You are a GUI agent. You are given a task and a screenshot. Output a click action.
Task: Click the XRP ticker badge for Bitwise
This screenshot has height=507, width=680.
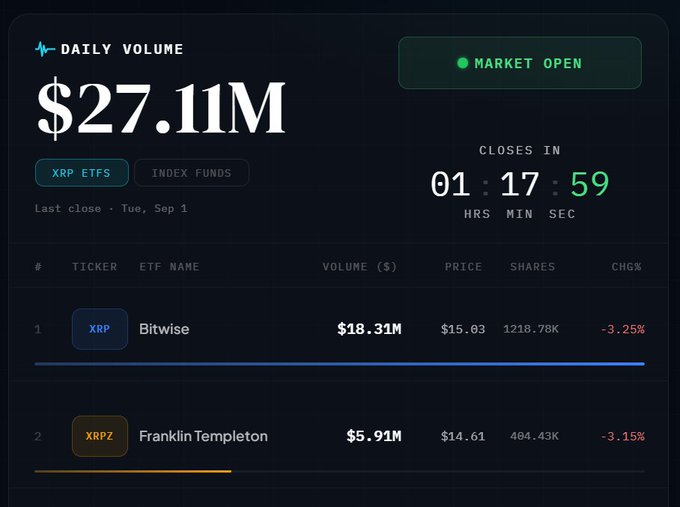click(x=100, y=329)
